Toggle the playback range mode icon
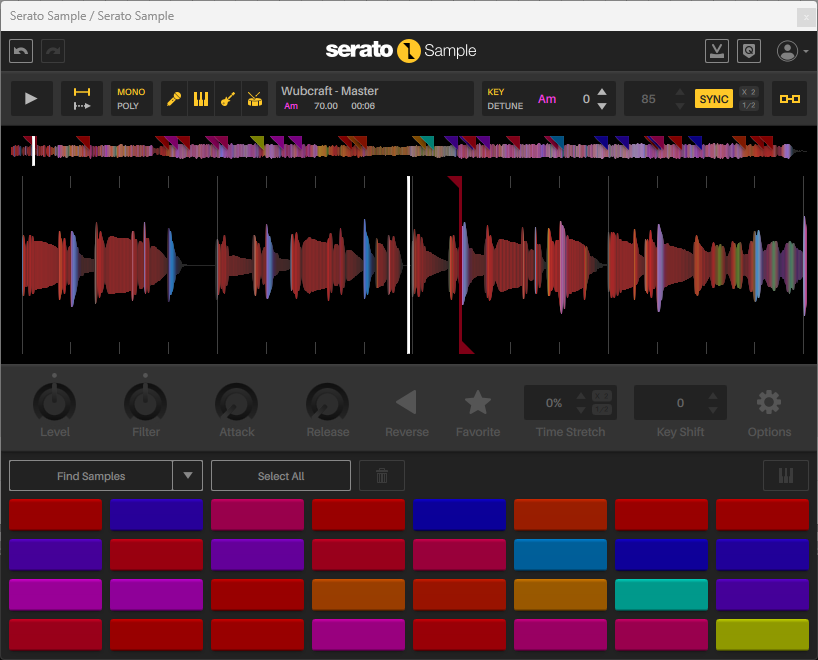 (x=82, y=99)
